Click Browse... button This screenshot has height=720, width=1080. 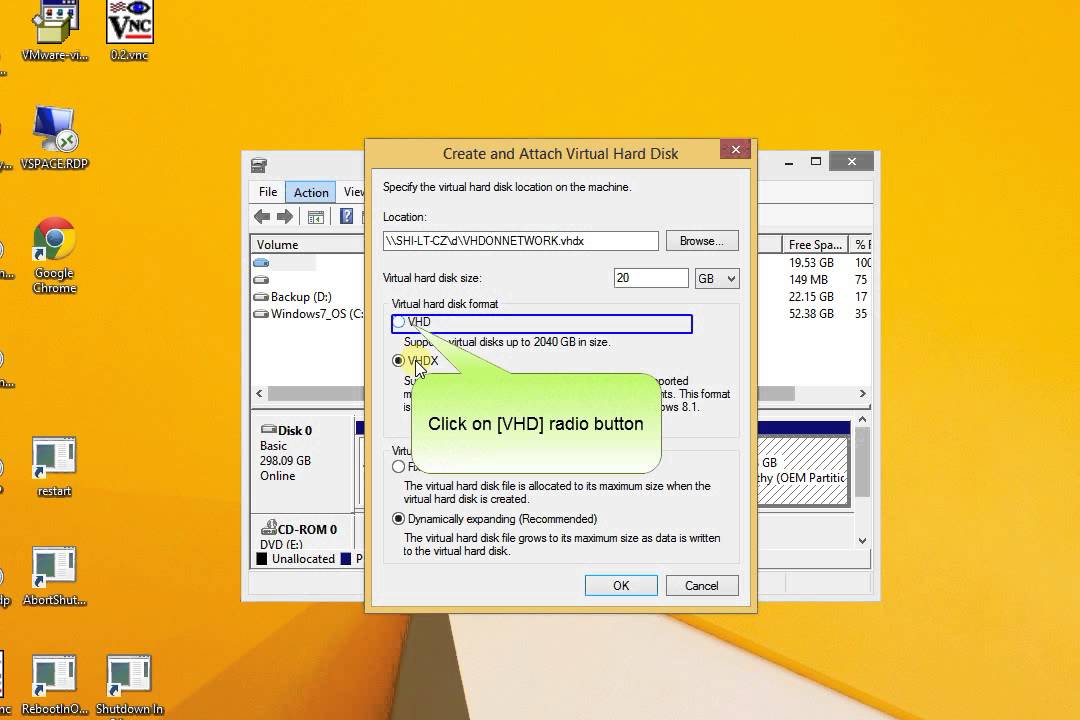pos(702,240)
